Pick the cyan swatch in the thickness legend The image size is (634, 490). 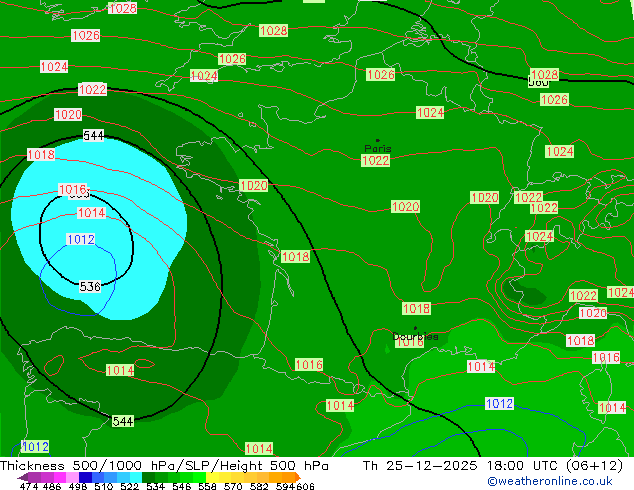tap(136, 477)
